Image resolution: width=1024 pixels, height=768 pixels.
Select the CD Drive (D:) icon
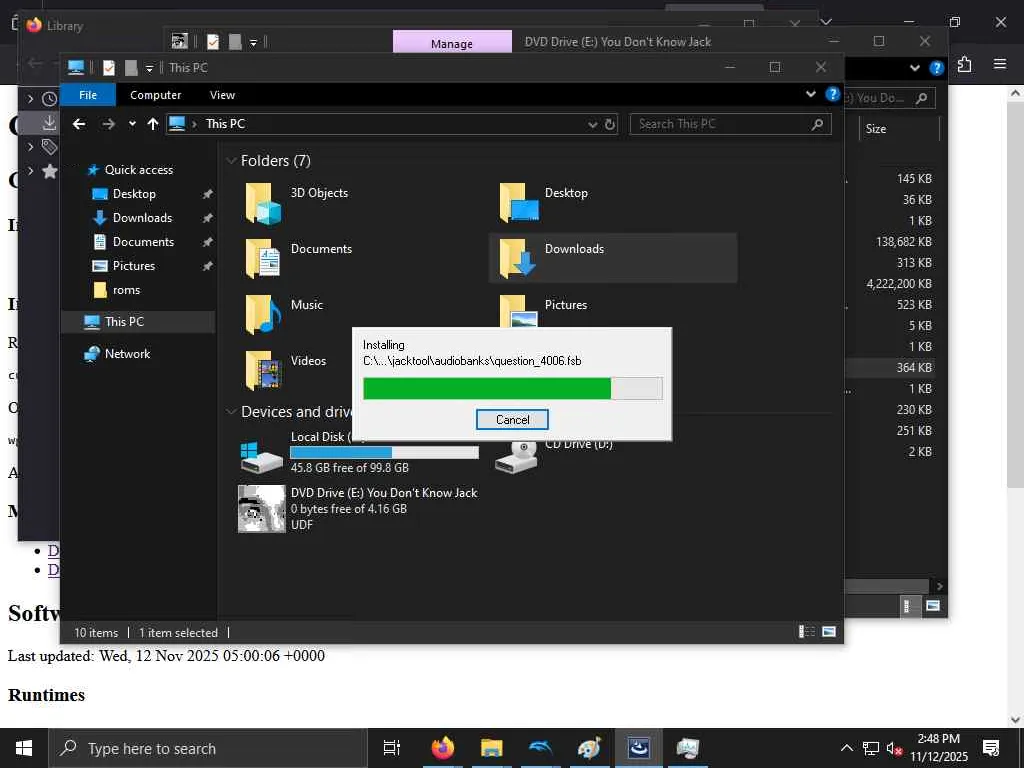[517, 457]
